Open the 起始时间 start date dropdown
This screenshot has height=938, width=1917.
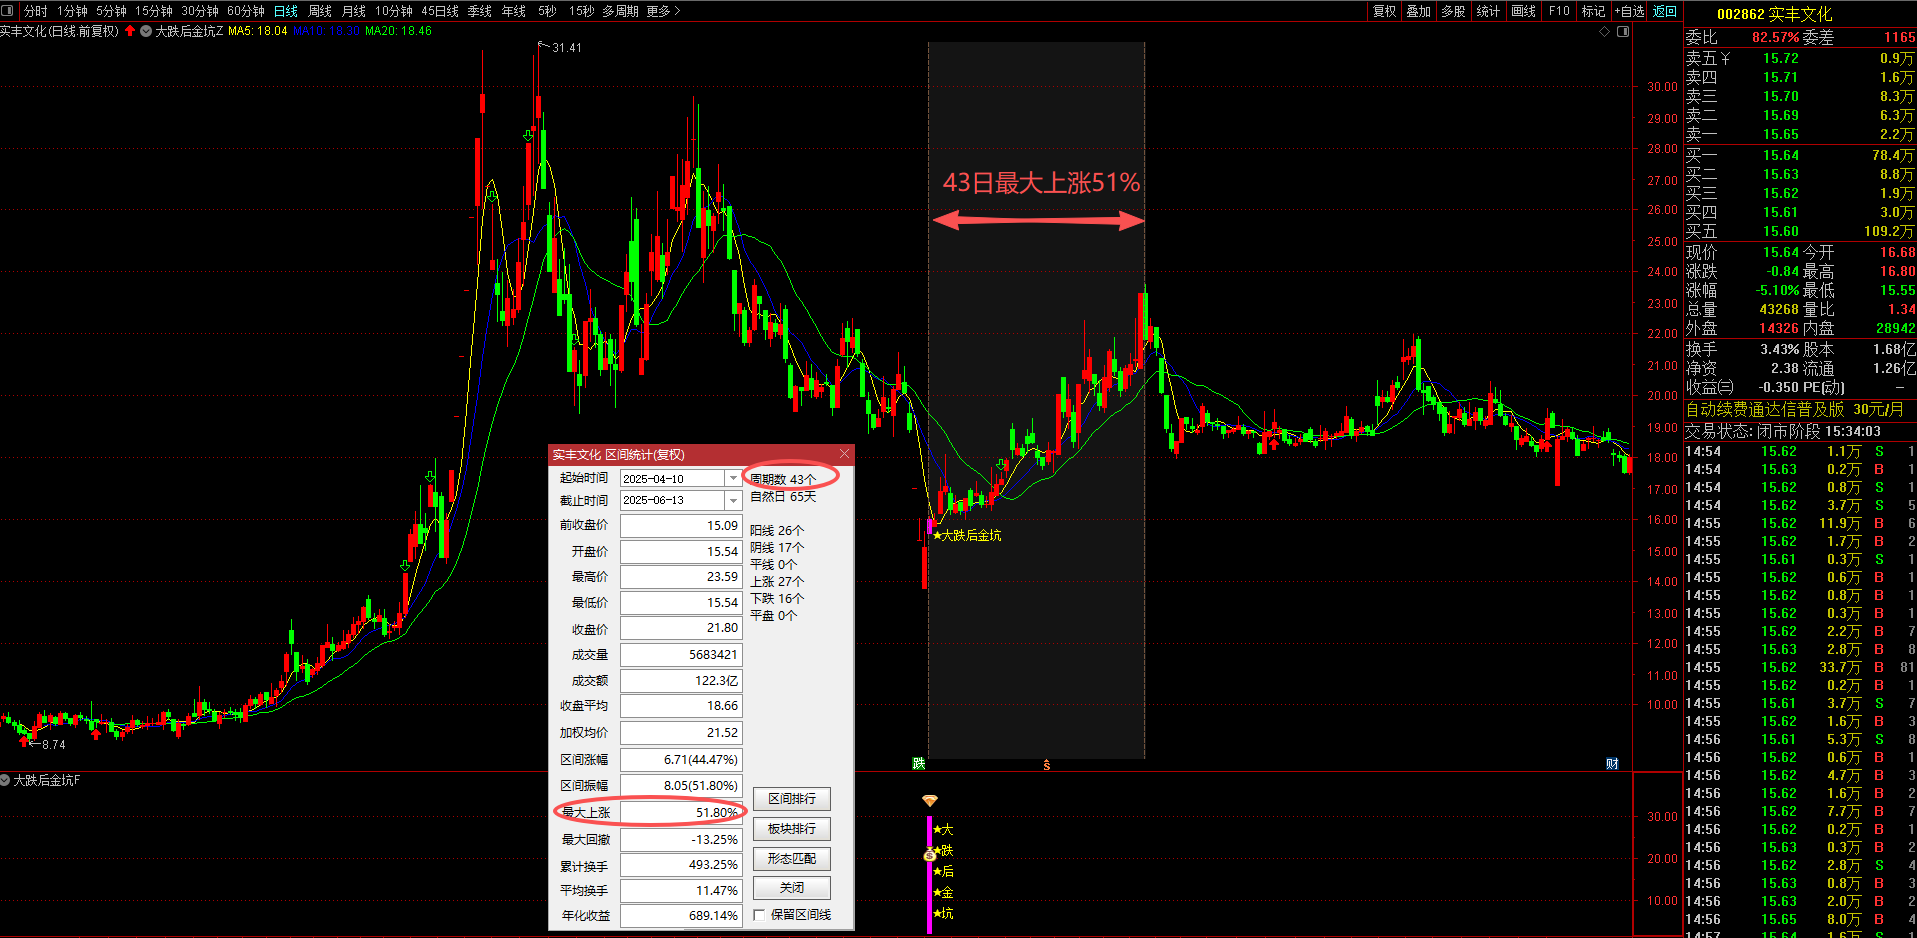(x=733, y=478)
